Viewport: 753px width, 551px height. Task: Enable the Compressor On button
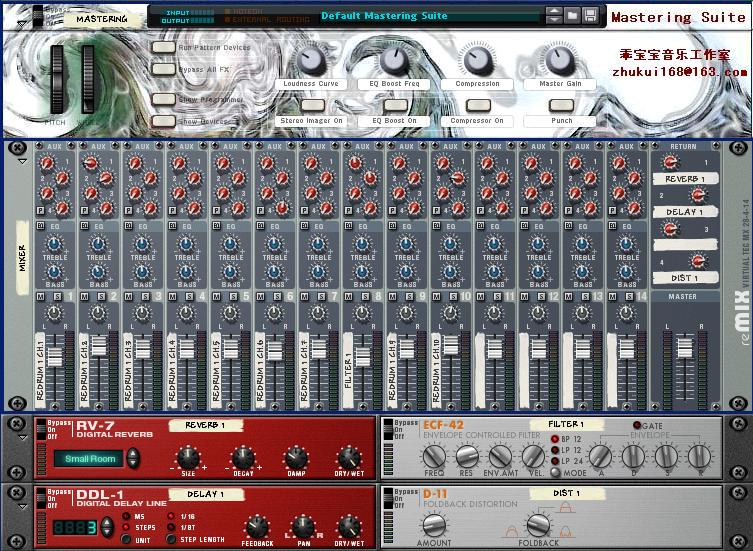pos(478,105)
